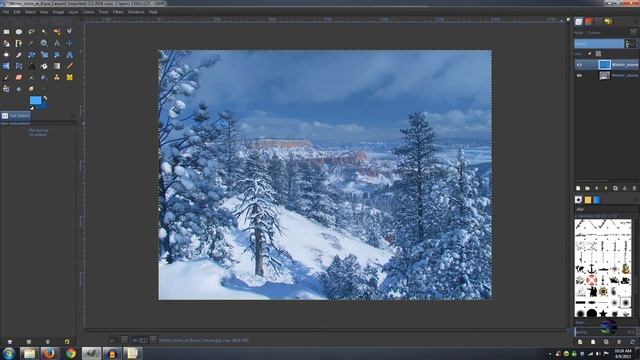Select the Fuzzy Select wand tool

(x=44, y=31)
